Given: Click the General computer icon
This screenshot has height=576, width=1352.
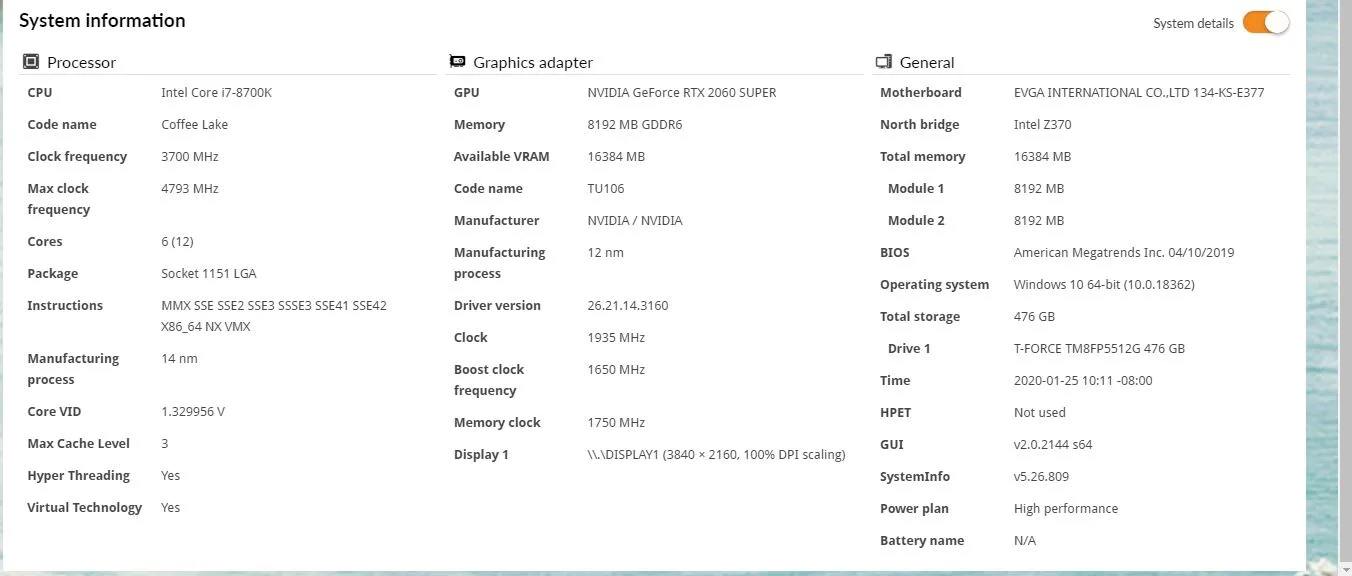Looking at the screenshot, I should click(x=884, y=62).
